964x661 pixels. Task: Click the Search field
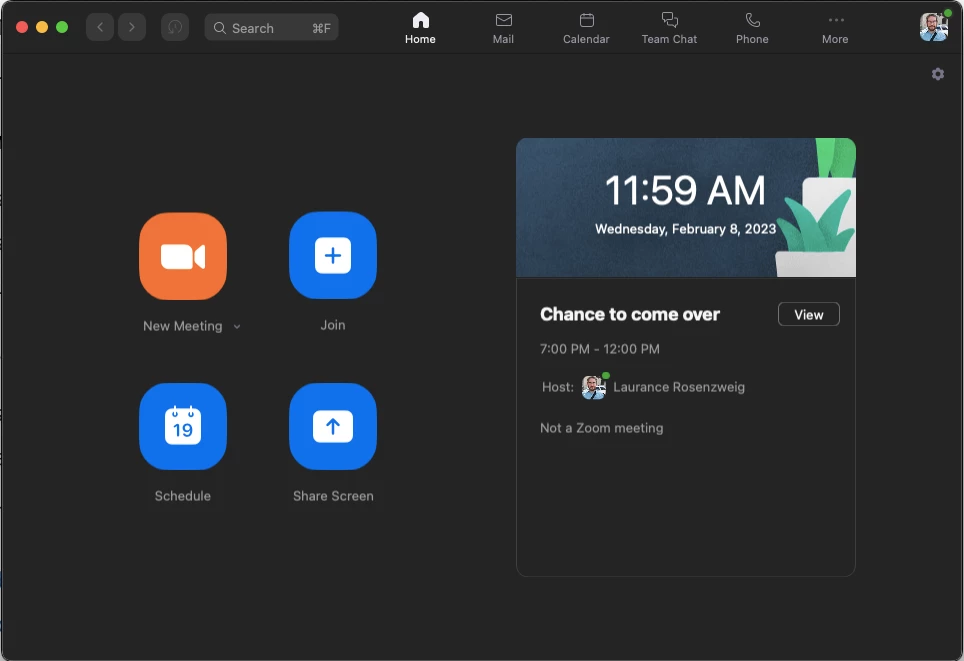pyautogui.click(x=271, y=28)
